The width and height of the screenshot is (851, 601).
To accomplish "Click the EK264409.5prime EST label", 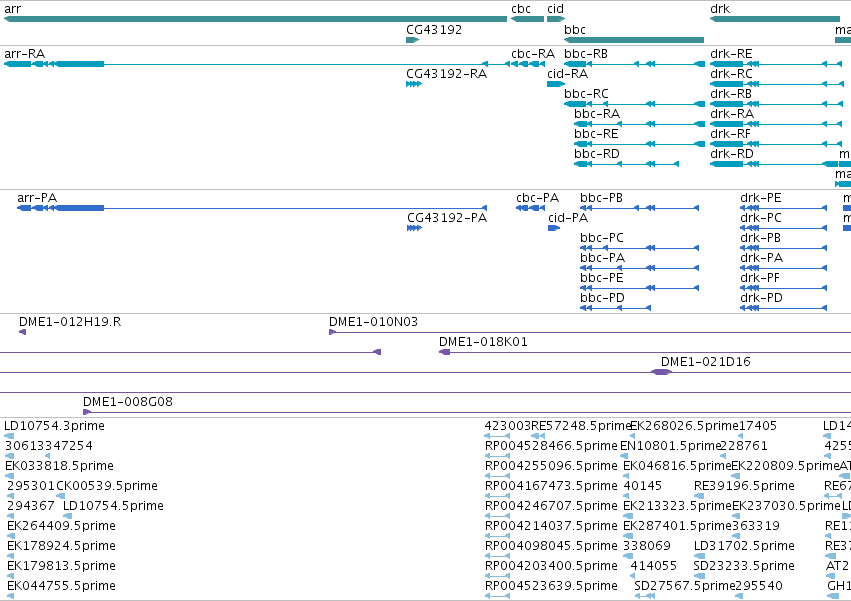I will coord(61,526).
